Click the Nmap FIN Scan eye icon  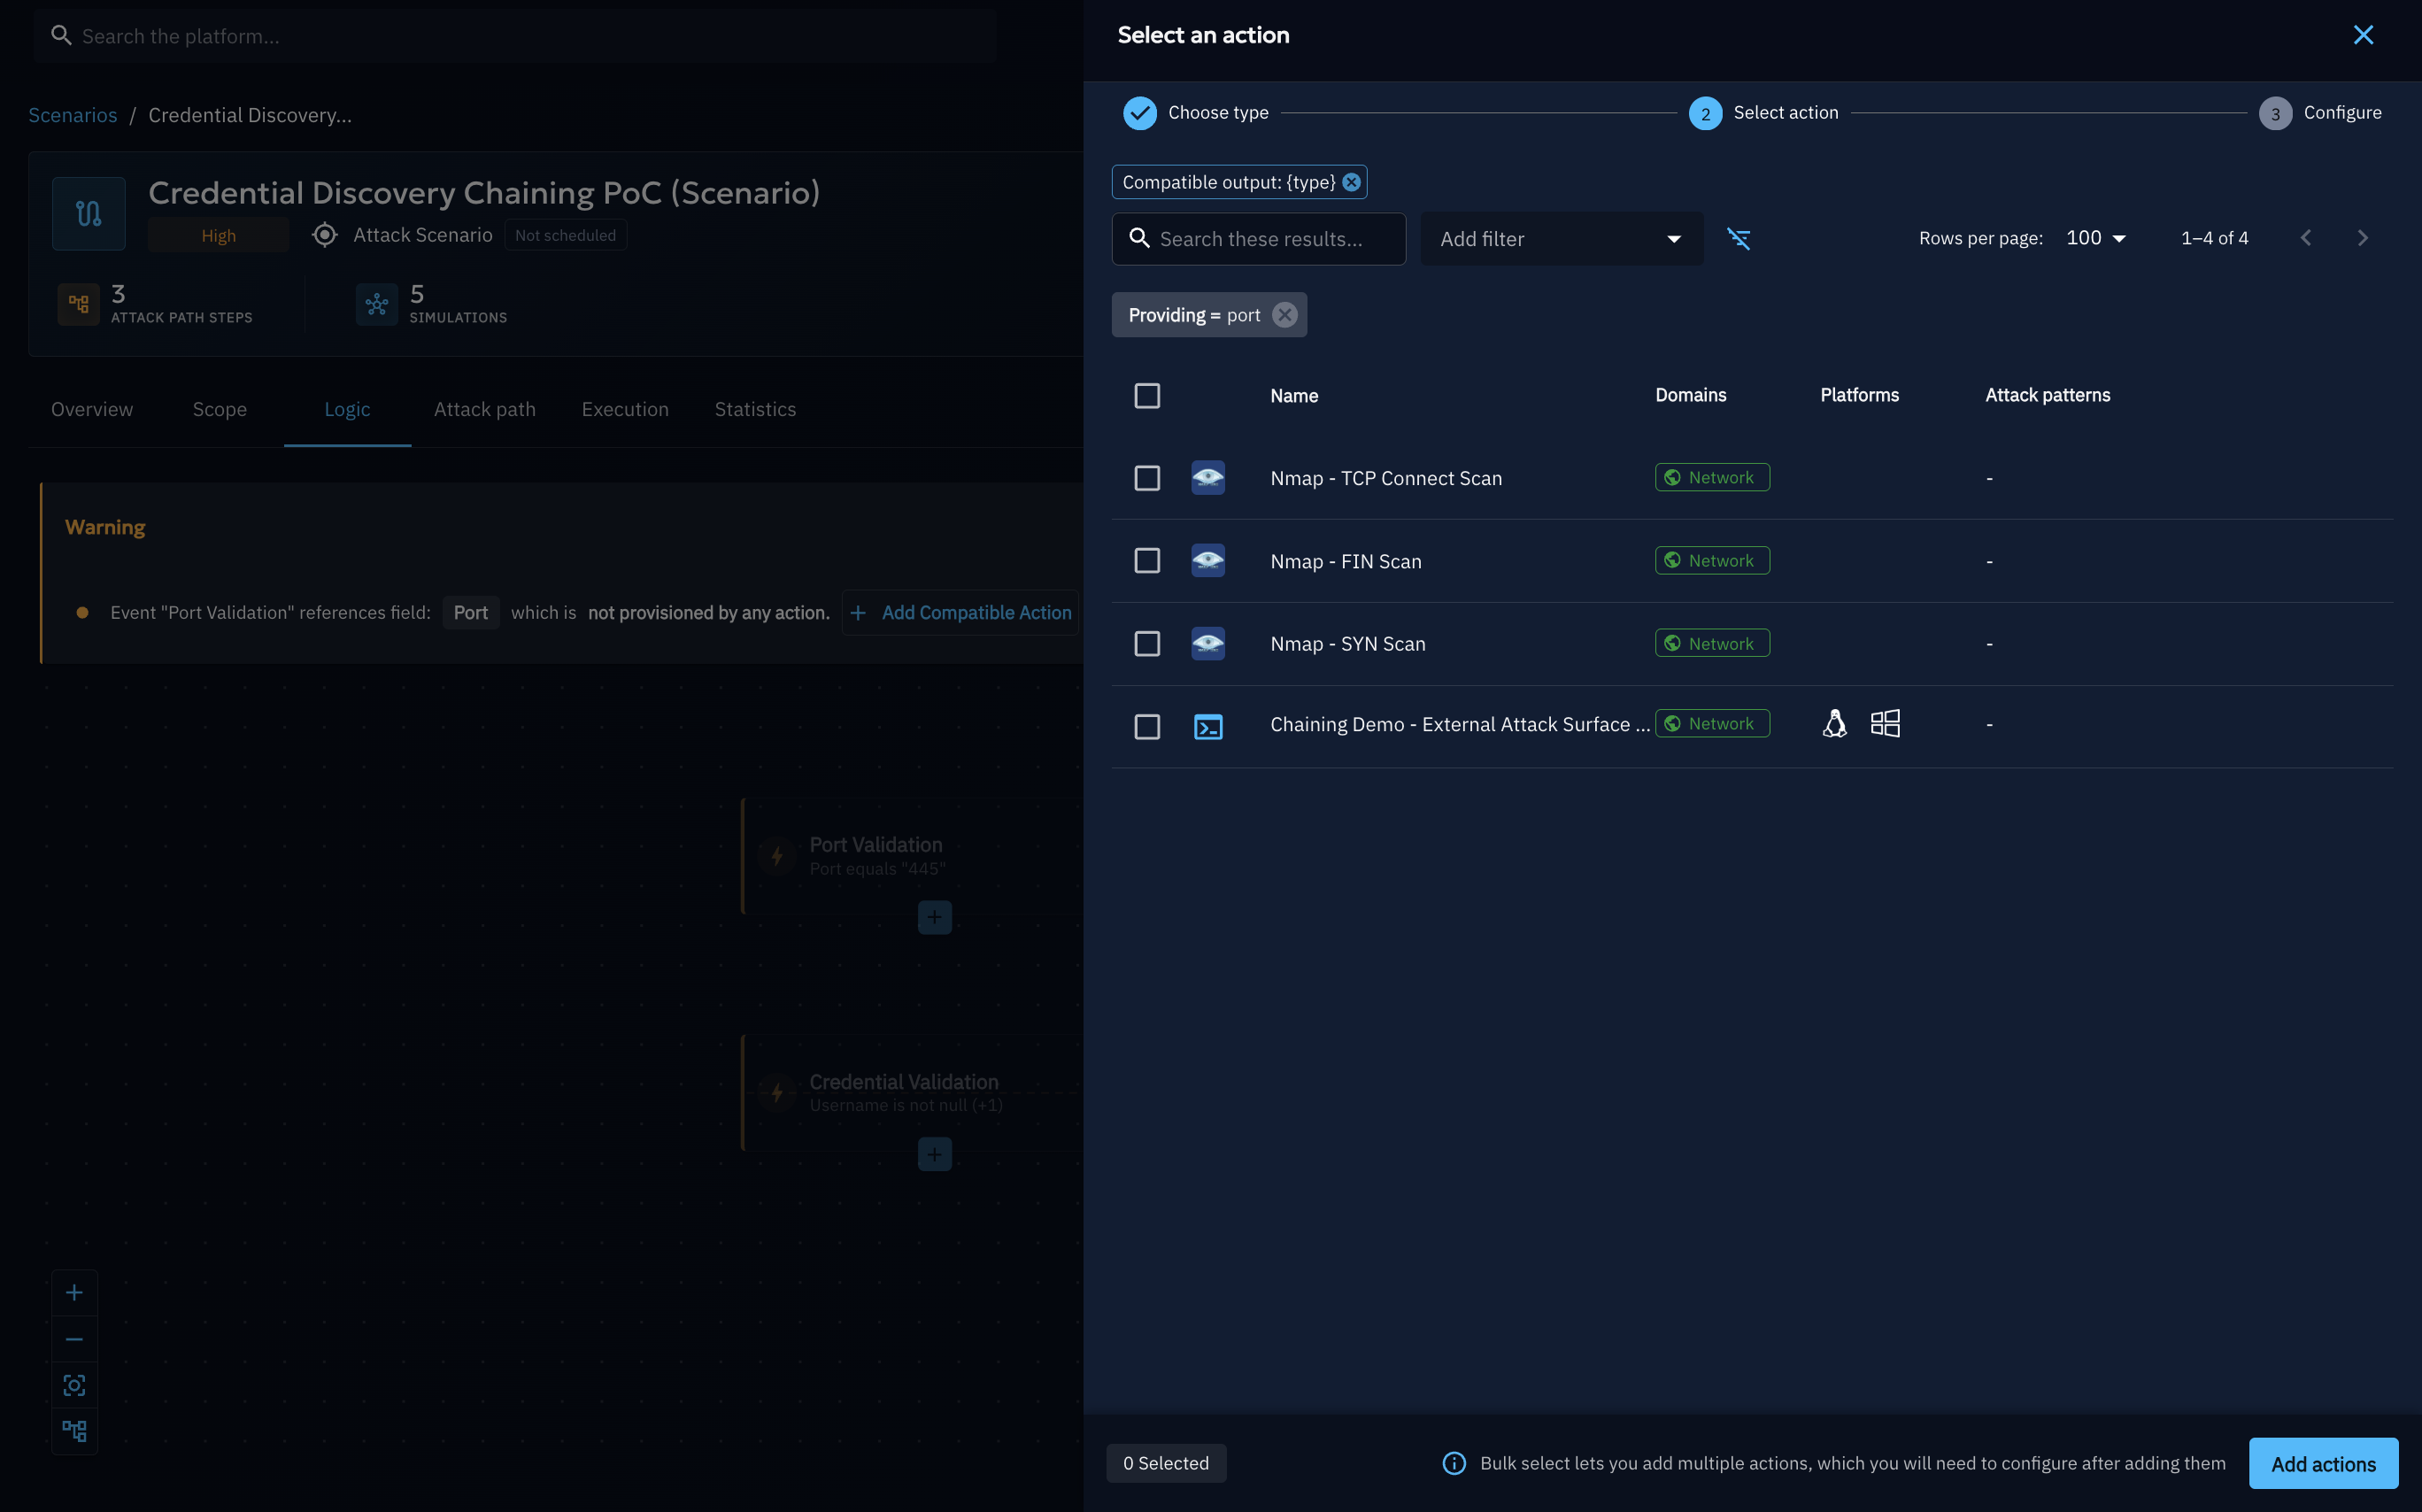1208,561
